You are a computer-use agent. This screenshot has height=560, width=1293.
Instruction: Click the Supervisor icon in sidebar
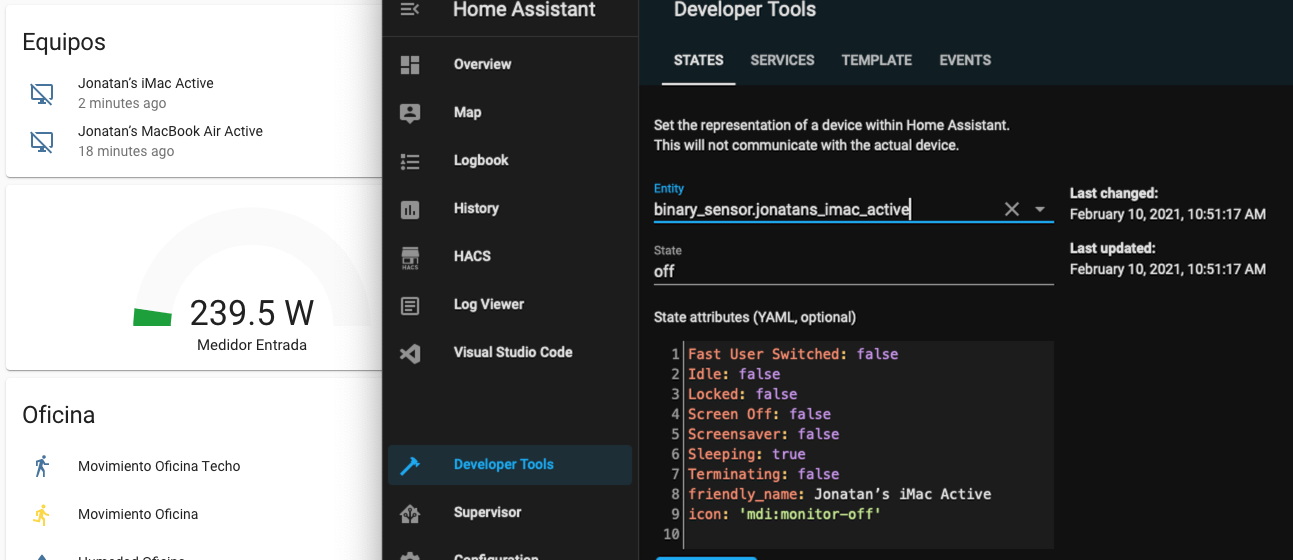click(410, 513)
